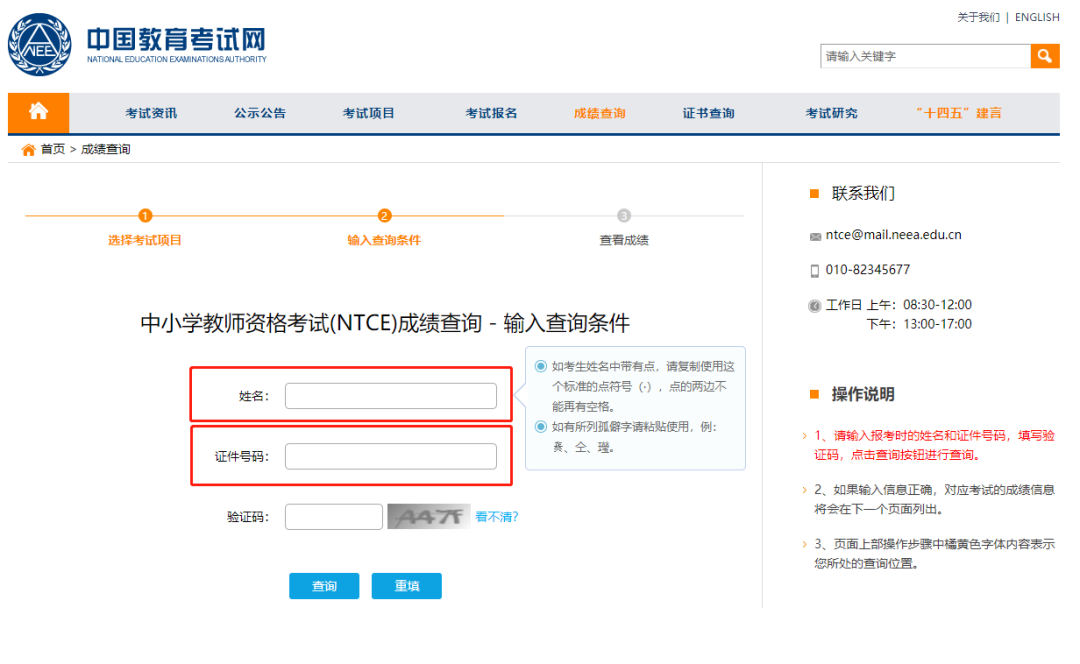Click the phone icon beside 010-82345677
The height and width of the screenshot is (664, 1080).
(x=815, y=271)
